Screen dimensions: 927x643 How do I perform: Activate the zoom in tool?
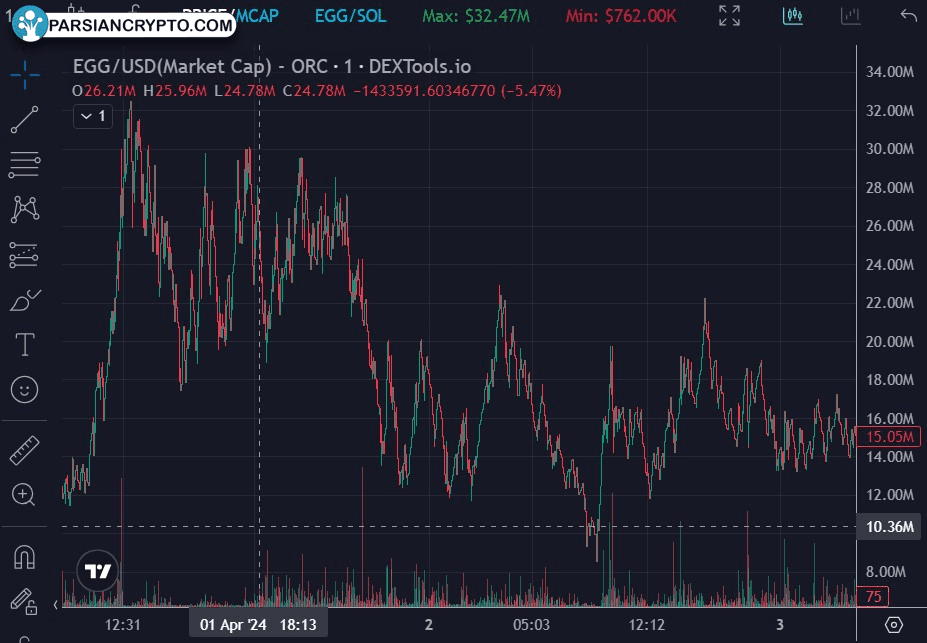coord(25,494)
